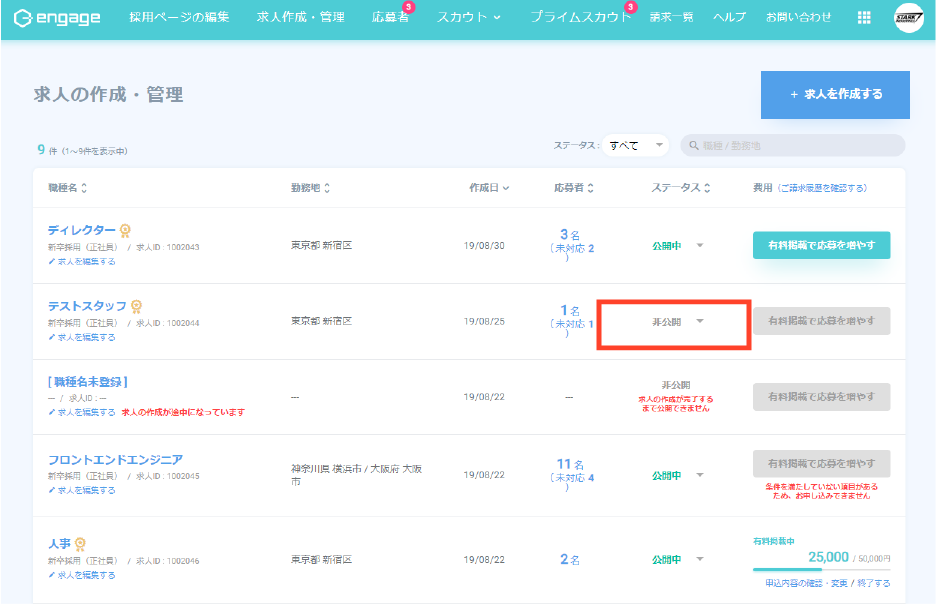
Task: Open the 公開中 status dropdown for 人事
Action: (x=678, y=560)
